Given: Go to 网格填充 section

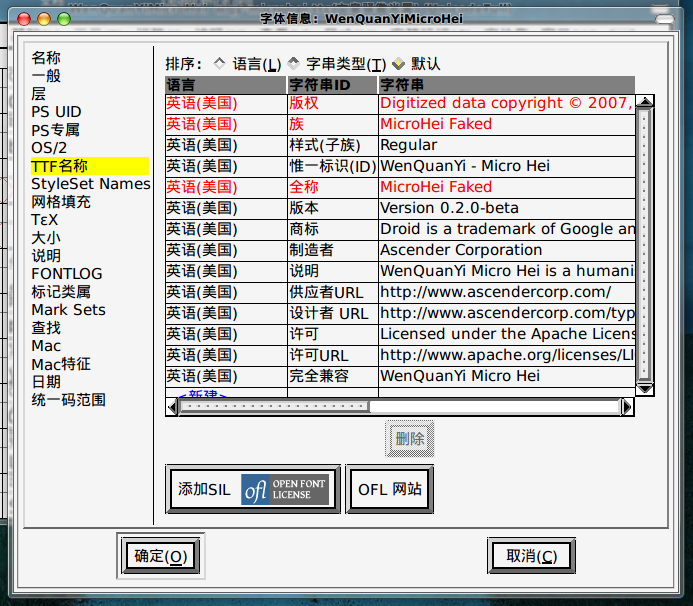Looking at the screenshot, I should click(x=61, y=202).
